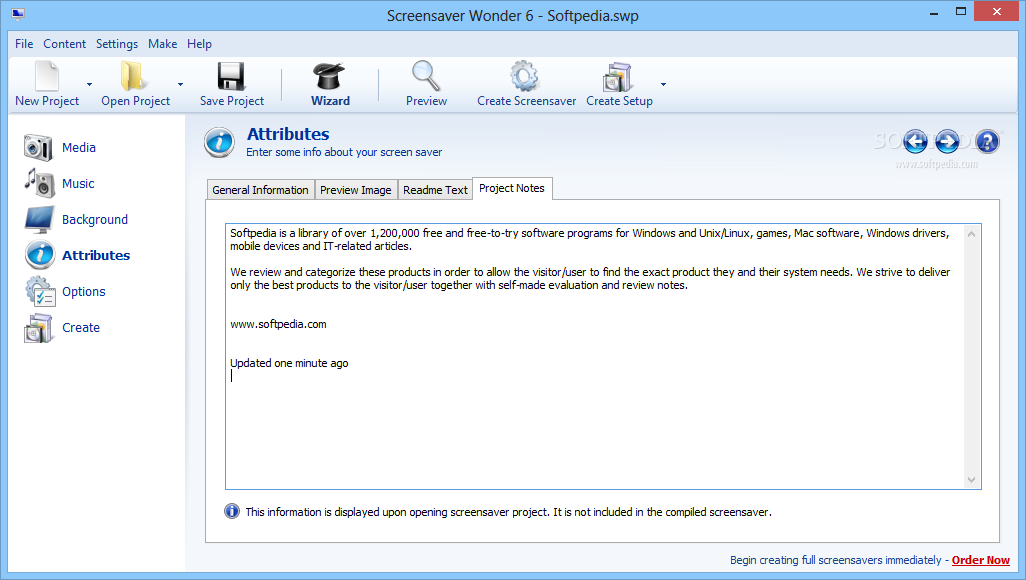Click the Media camera icon in sidebar

pyautogui.click(x=38, y=147)
